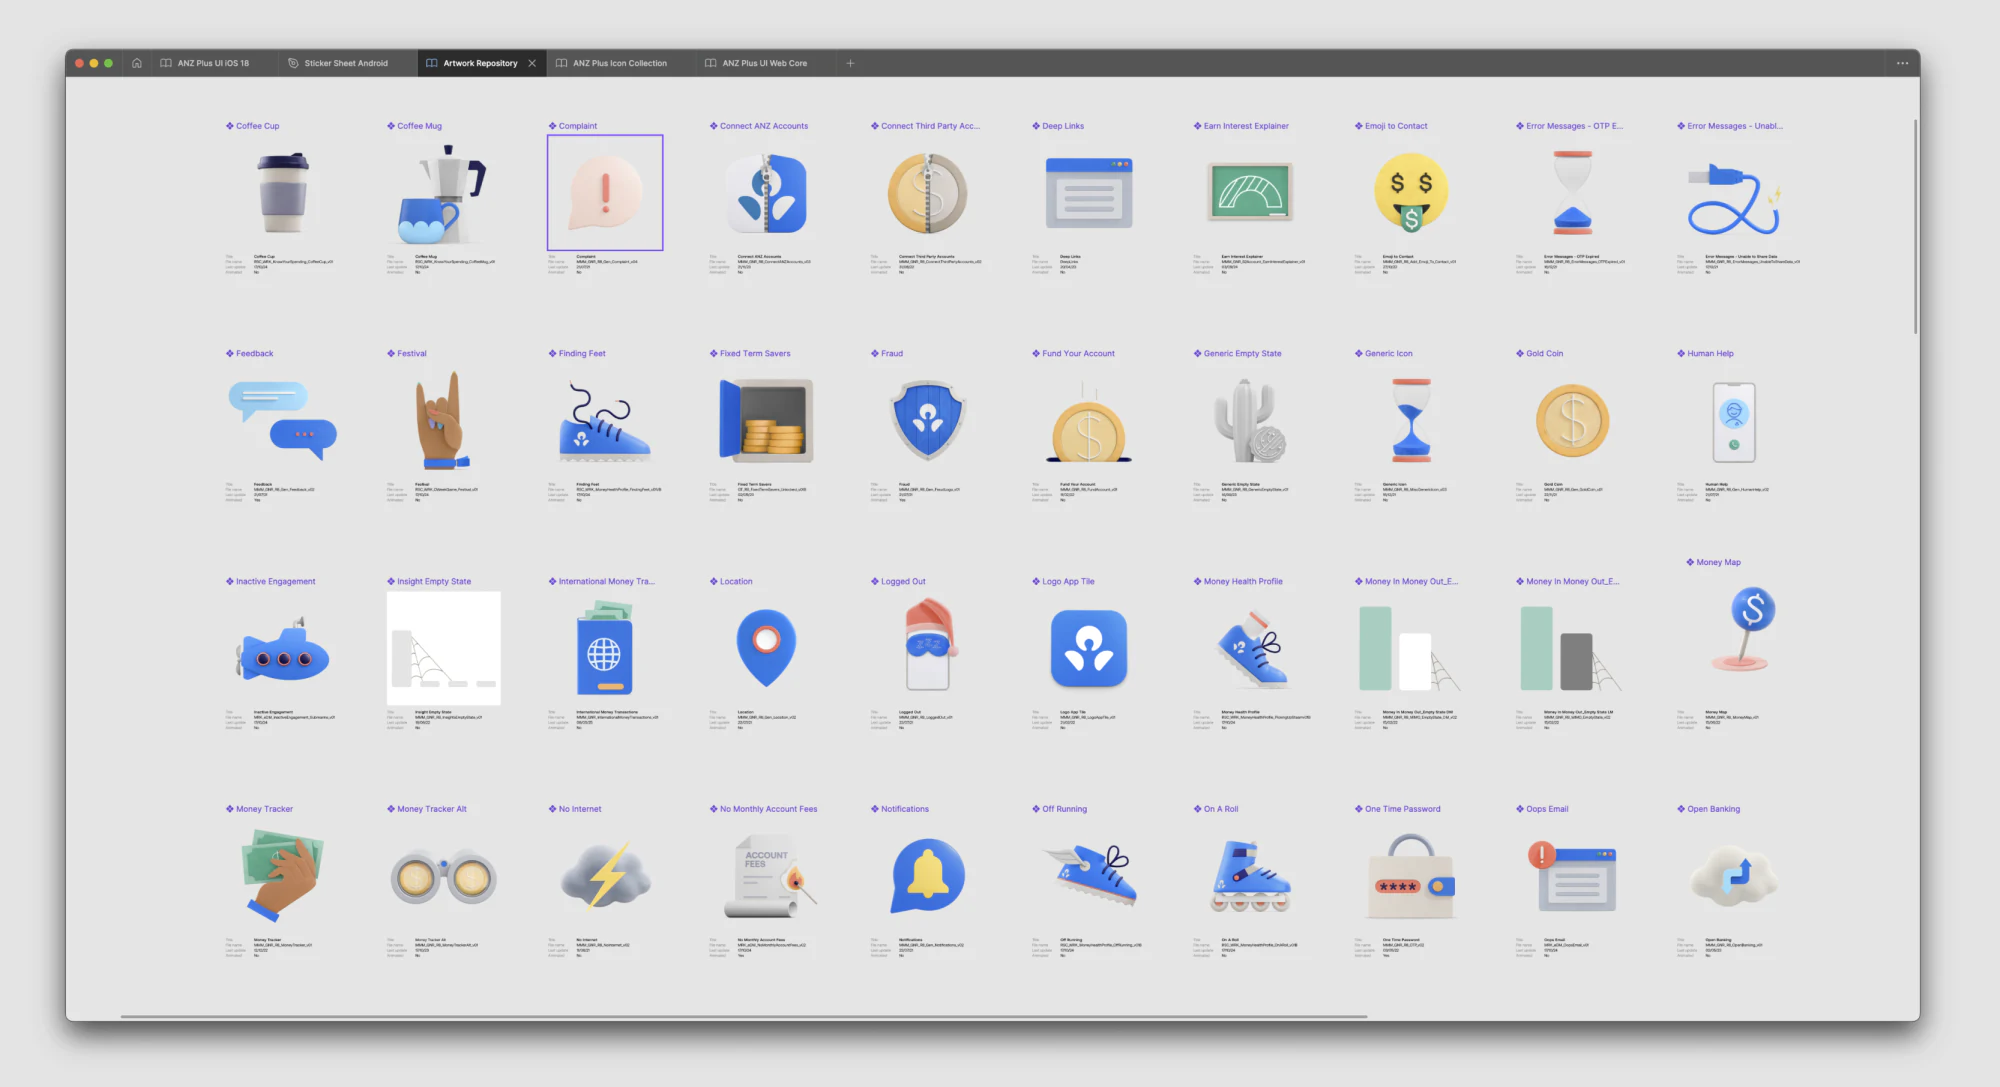Select the Fund Your Account coin artwork
The image size is (2000, 1087).
pyautogui.click(x=1089, y=421)
